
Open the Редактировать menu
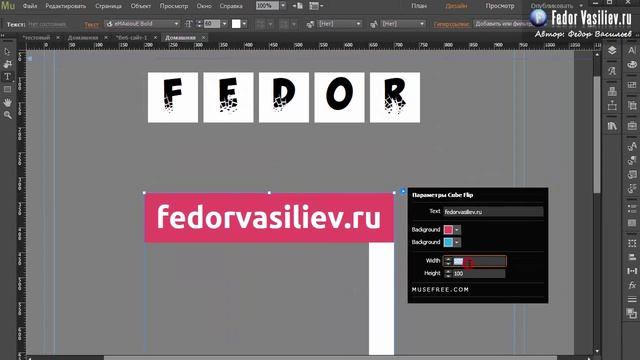pos(66,6)
